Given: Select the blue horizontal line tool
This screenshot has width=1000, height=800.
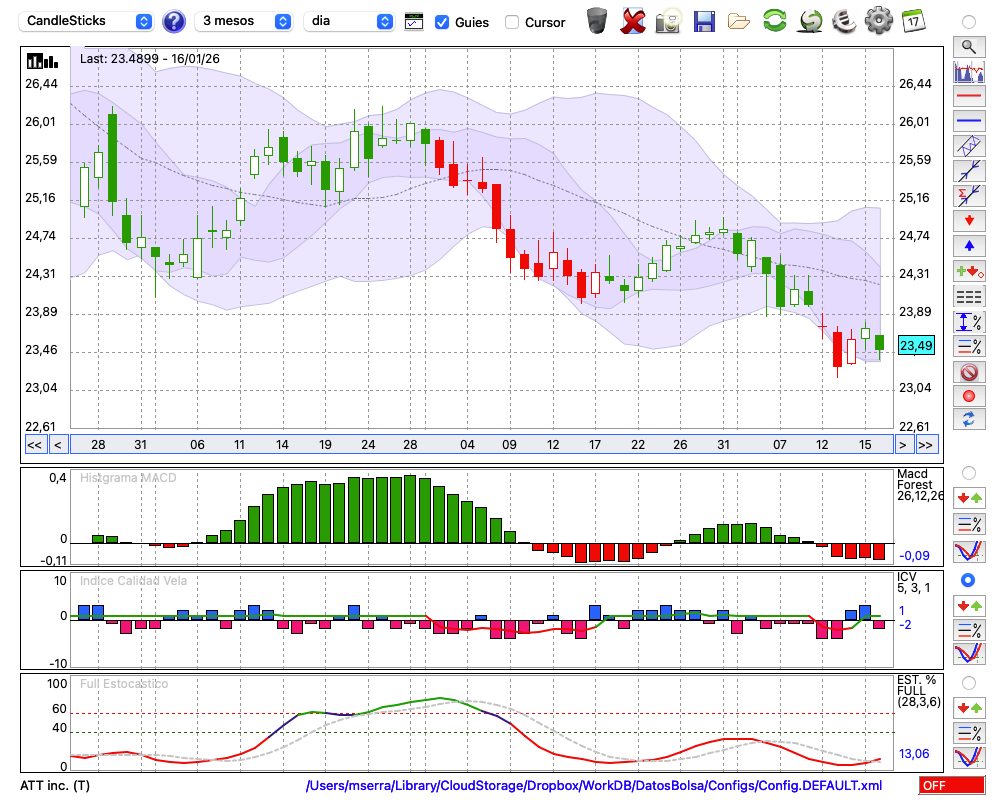Looking at the screenshot, I should pyautogui.click(x=968, y=121).
